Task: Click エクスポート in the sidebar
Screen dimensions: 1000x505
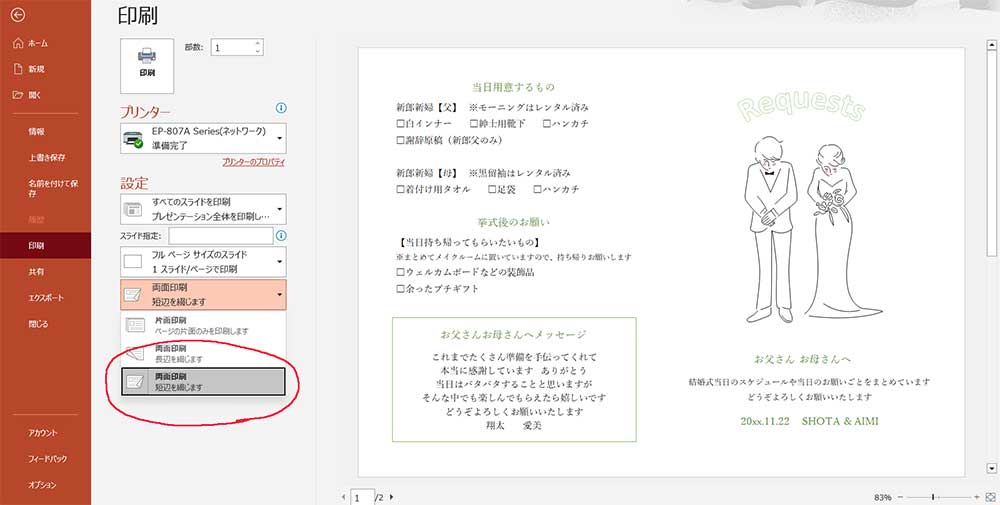Action: [x=46, y=298]
